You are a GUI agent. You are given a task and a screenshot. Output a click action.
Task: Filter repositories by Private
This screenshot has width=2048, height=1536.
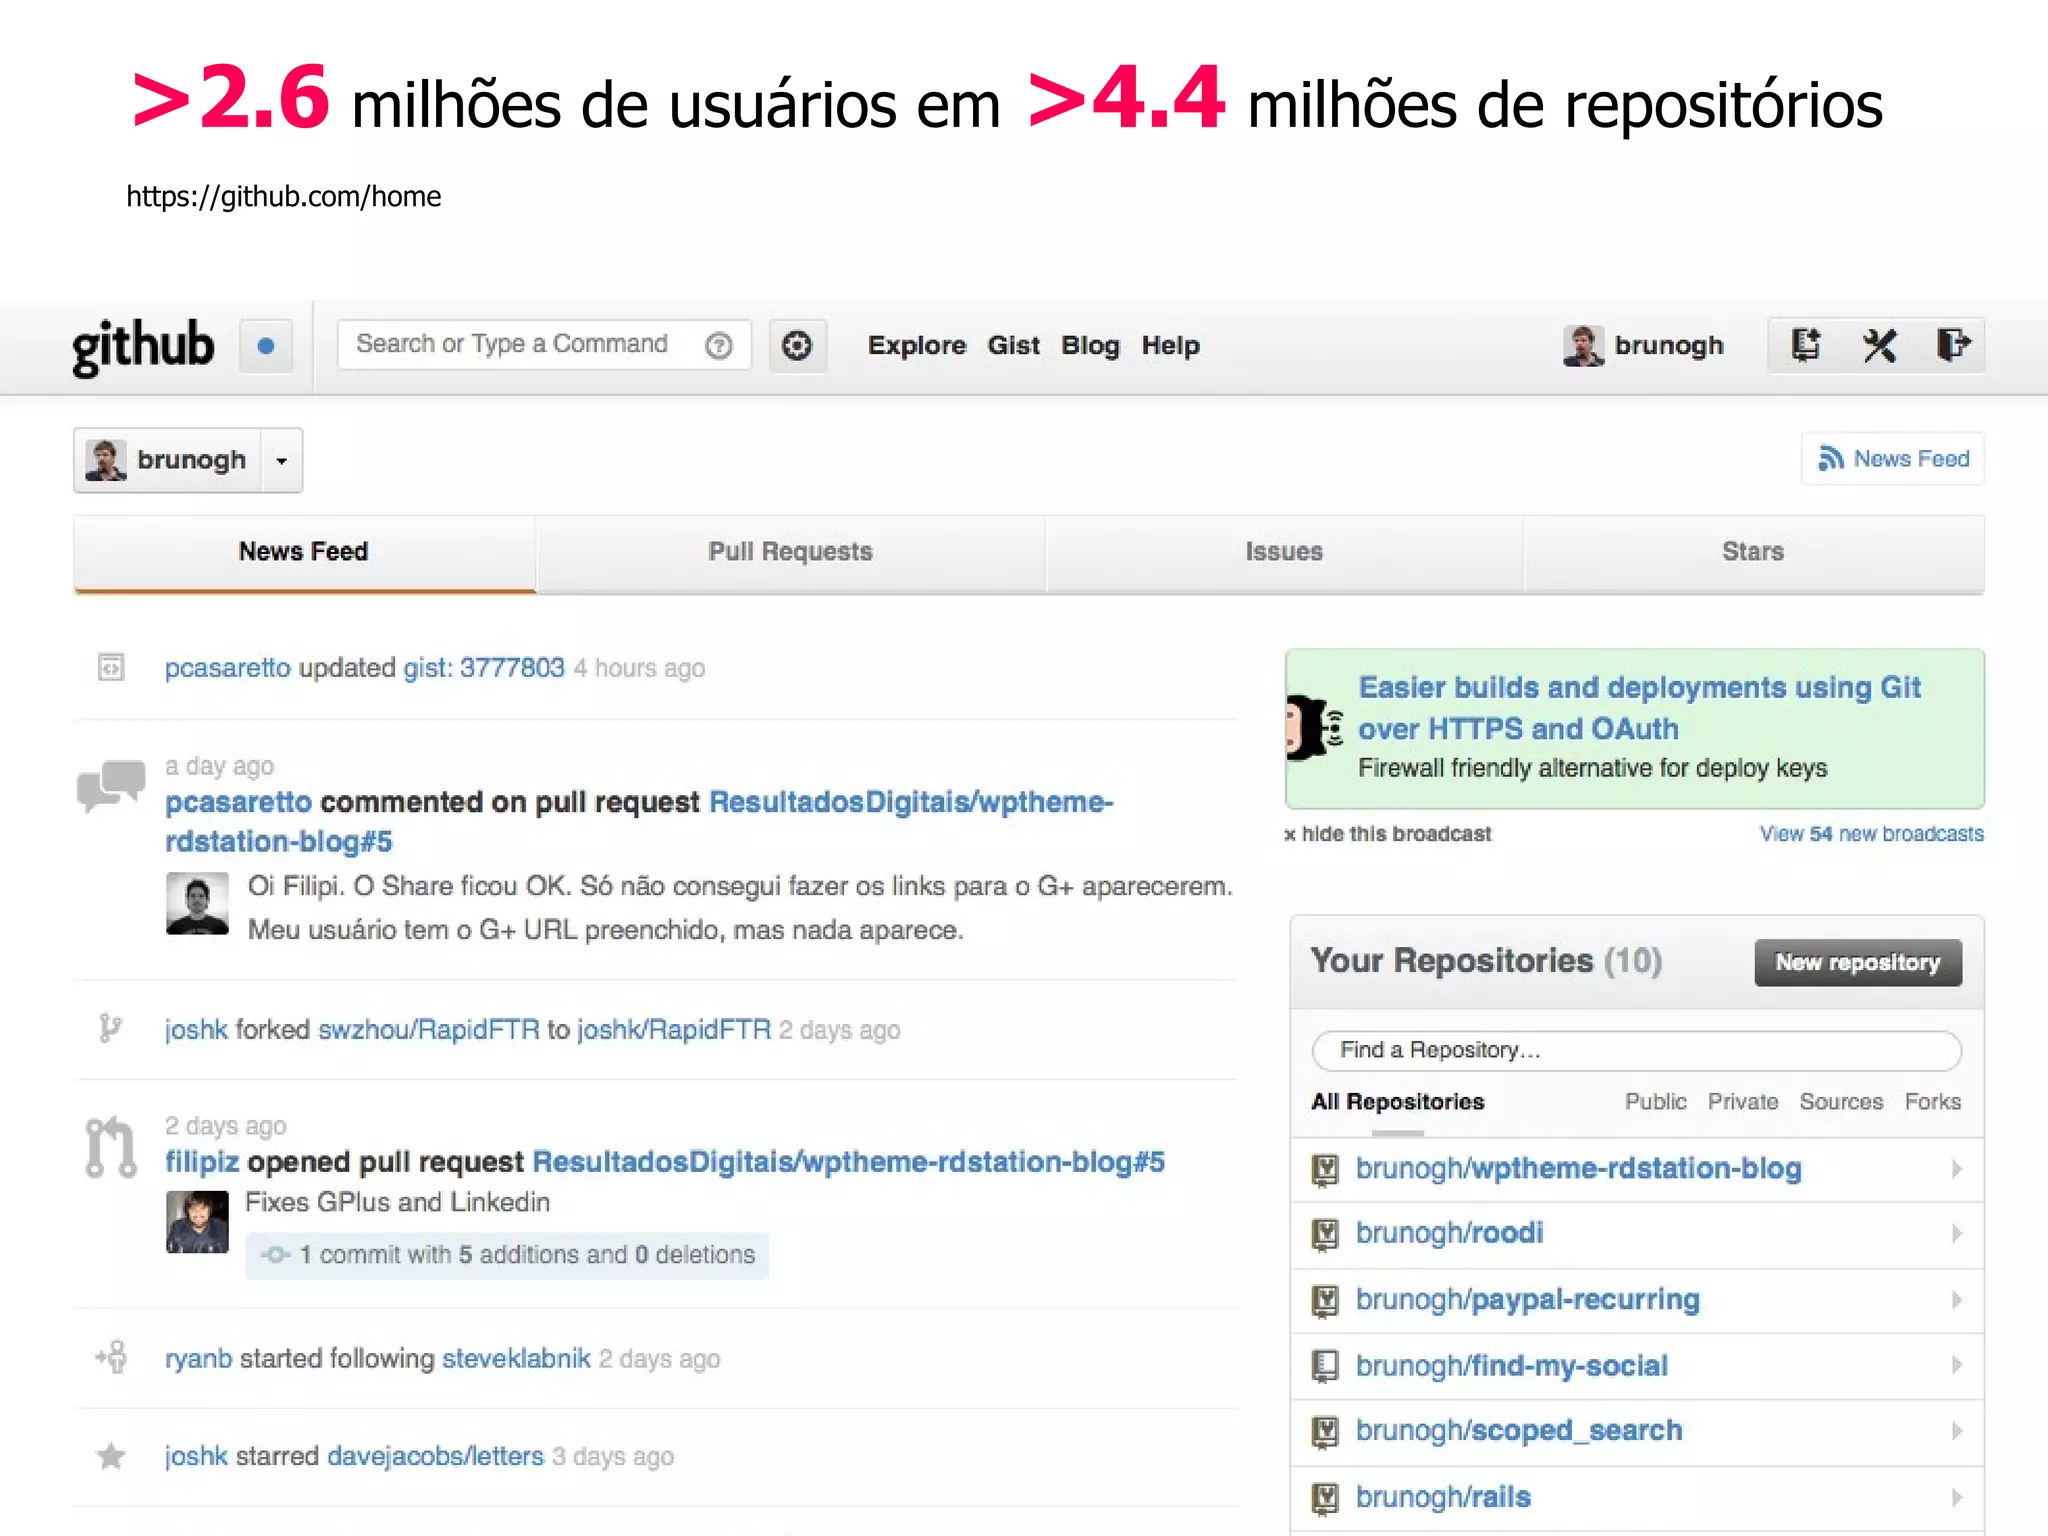click(1743, 1102)
